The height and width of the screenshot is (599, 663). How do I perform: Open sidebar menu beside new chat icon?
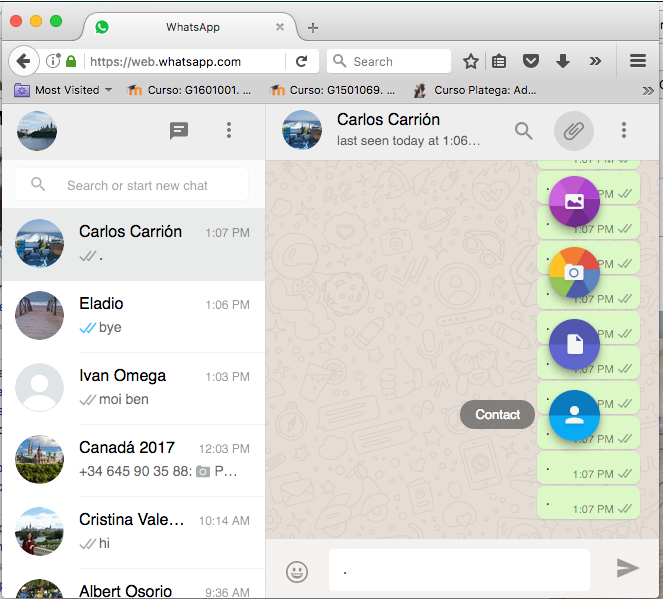pyautogui.click(x=229, y=130)
